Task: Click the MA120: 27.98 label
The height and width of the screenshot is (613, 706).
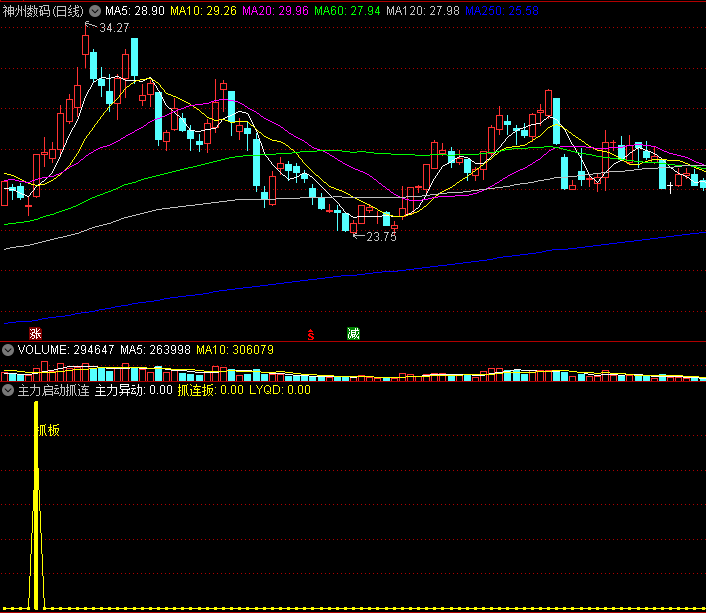Action: pos(423,11)
